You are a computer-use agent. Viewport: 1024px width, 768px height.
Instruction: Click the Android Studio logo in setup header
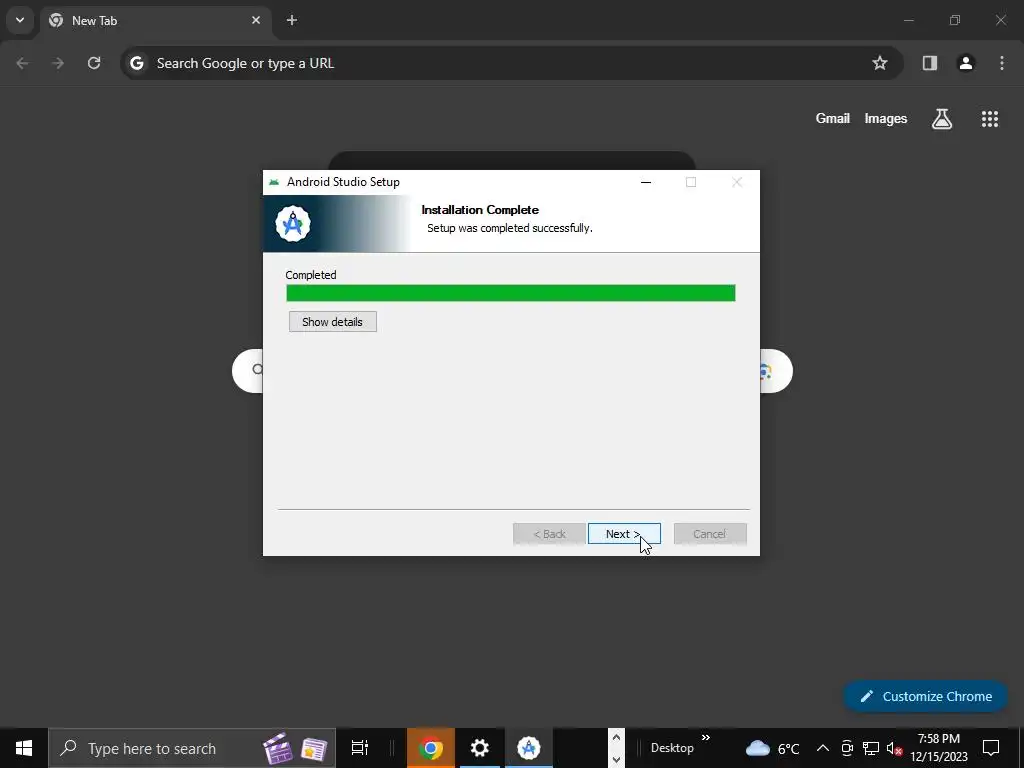pyautogui.click(x=293, y=224)
